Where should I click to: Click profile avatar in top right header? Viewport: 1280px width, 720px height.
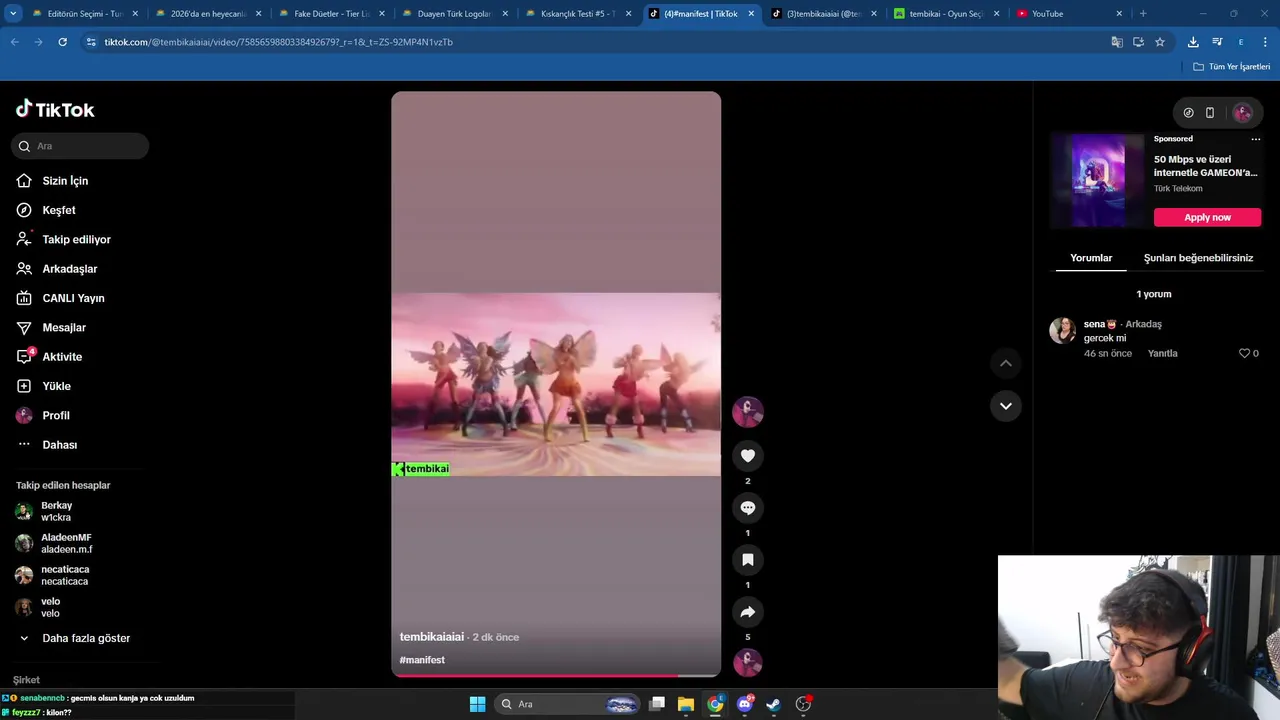(1243, 113)
